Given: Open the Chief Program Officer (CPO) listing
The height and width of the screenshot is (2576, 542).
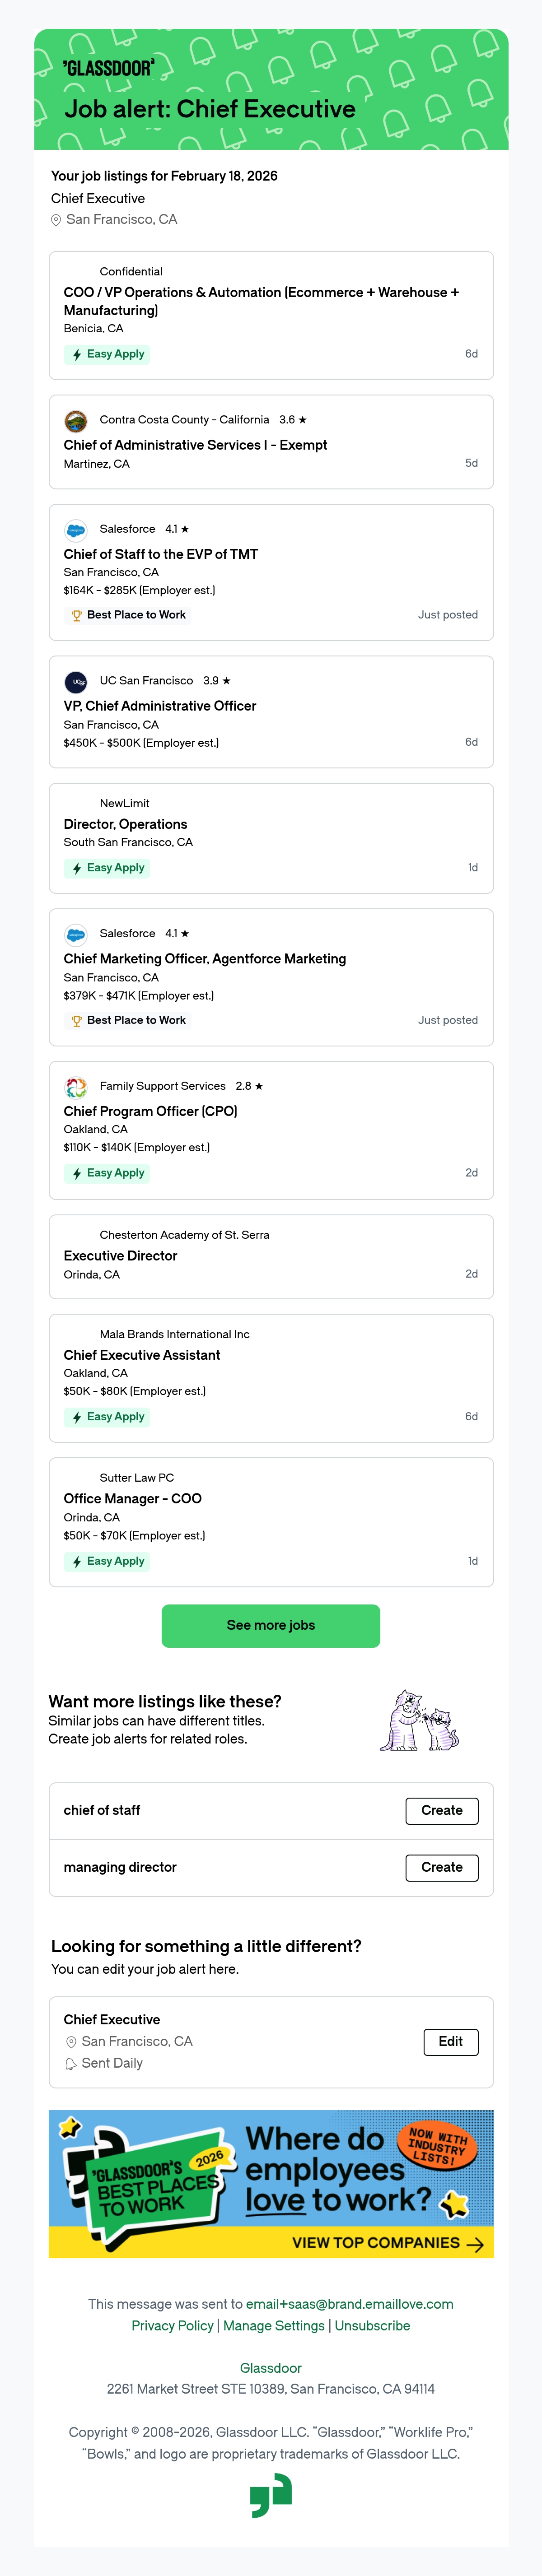Looking at the screenshot, I should (151, 1111).
